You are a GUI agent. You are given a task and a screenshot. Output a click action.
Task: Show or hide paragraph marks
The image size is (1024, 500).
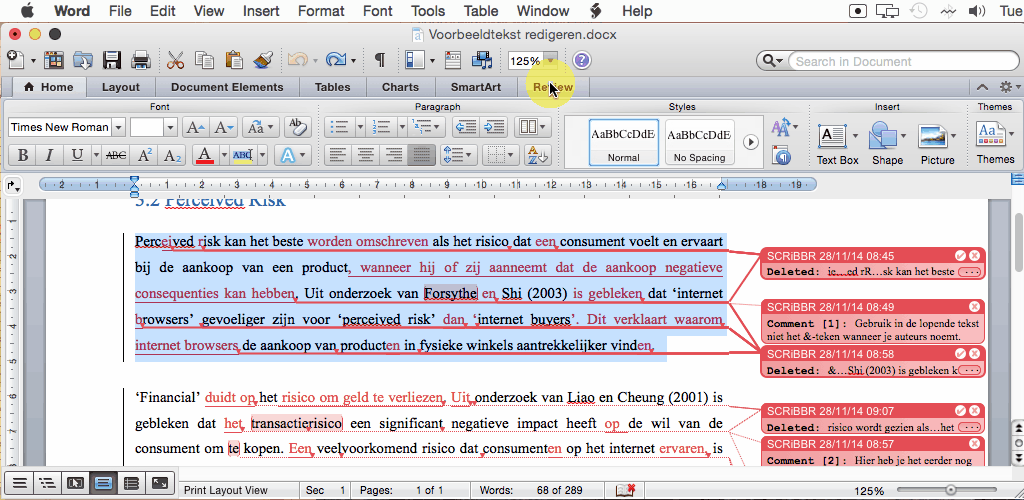point(379,61)
